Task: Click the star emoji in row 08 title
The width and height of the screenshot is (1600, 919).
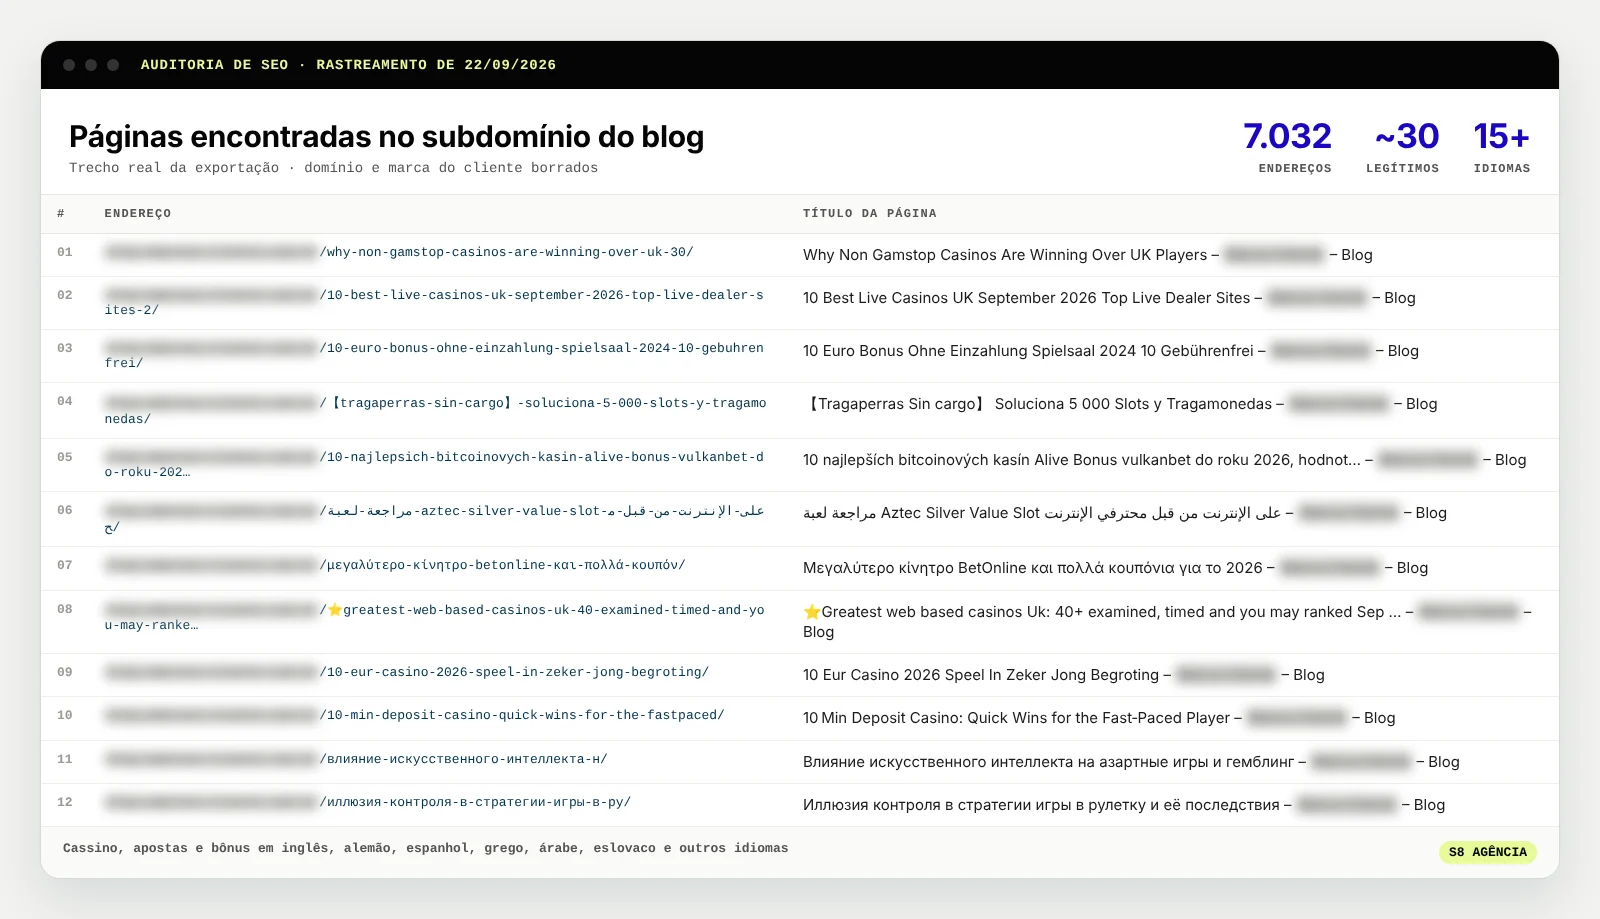Action: (x=812, y=612)
